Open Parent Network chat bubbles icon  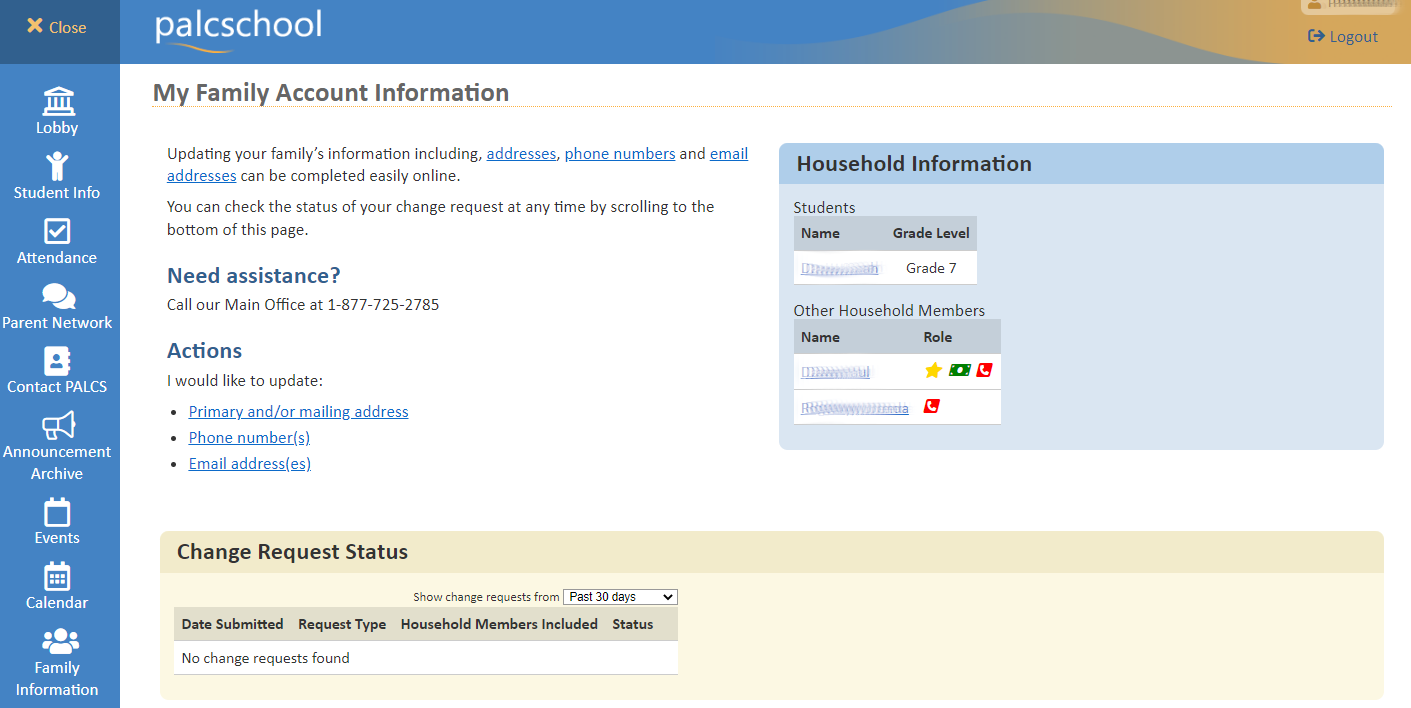coord(58,296)
